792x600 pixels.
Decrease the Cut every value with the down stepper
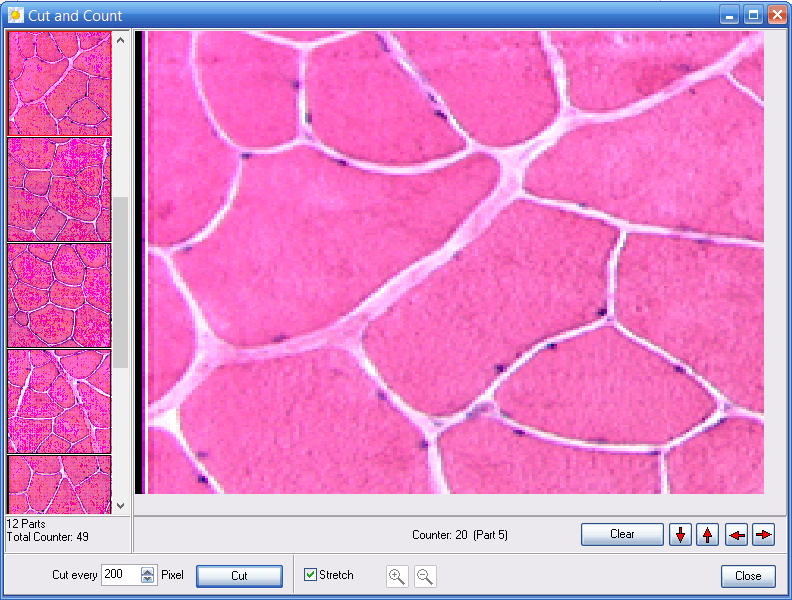[x=147, y=579]
